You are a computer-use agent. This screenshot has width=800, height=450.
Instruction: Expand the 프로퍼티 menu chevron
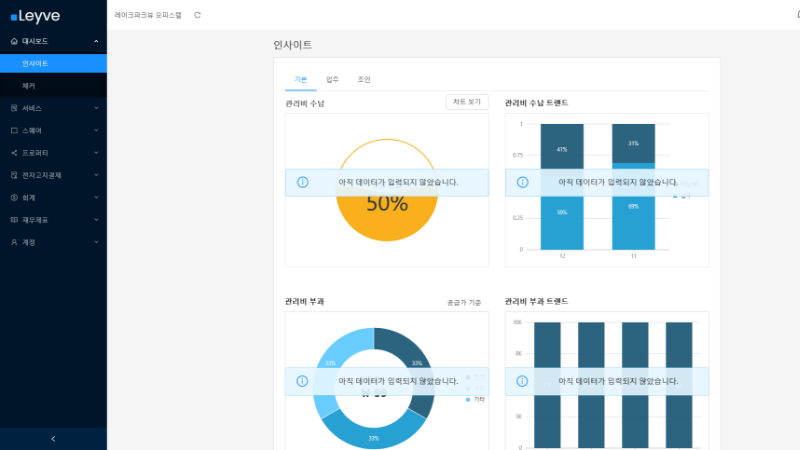[96, 153]
